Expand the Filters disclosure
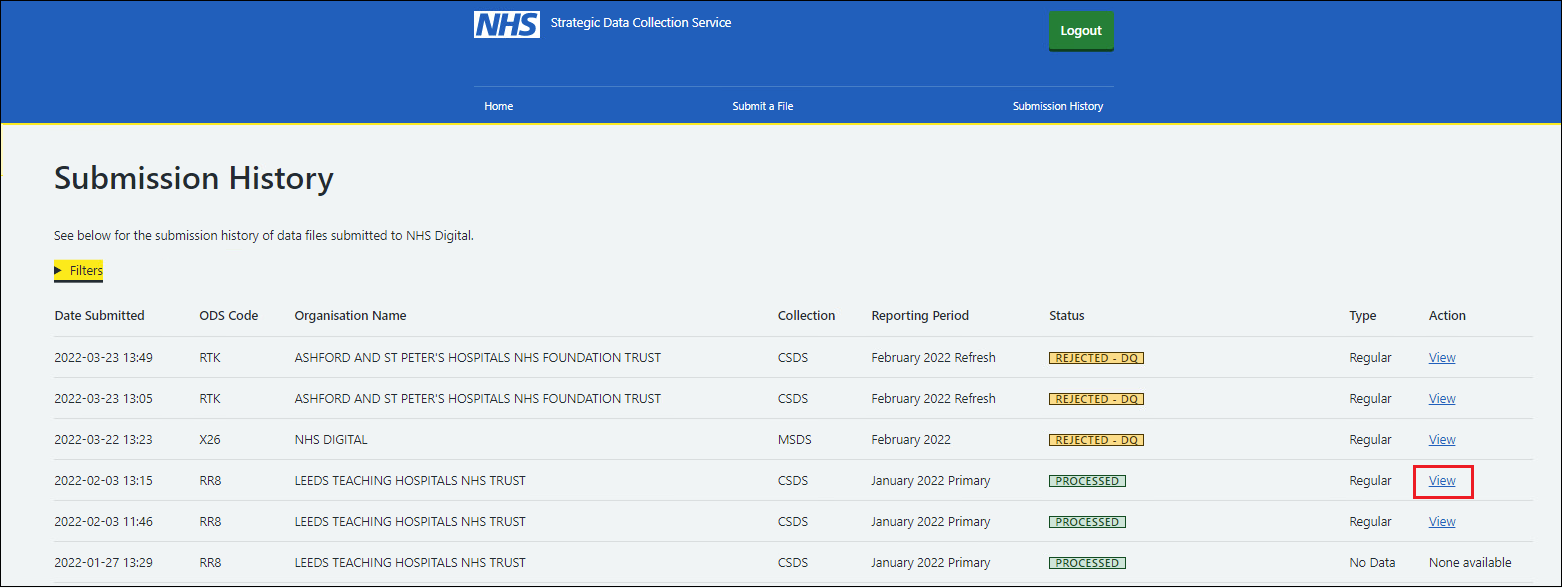 (78, 271)
